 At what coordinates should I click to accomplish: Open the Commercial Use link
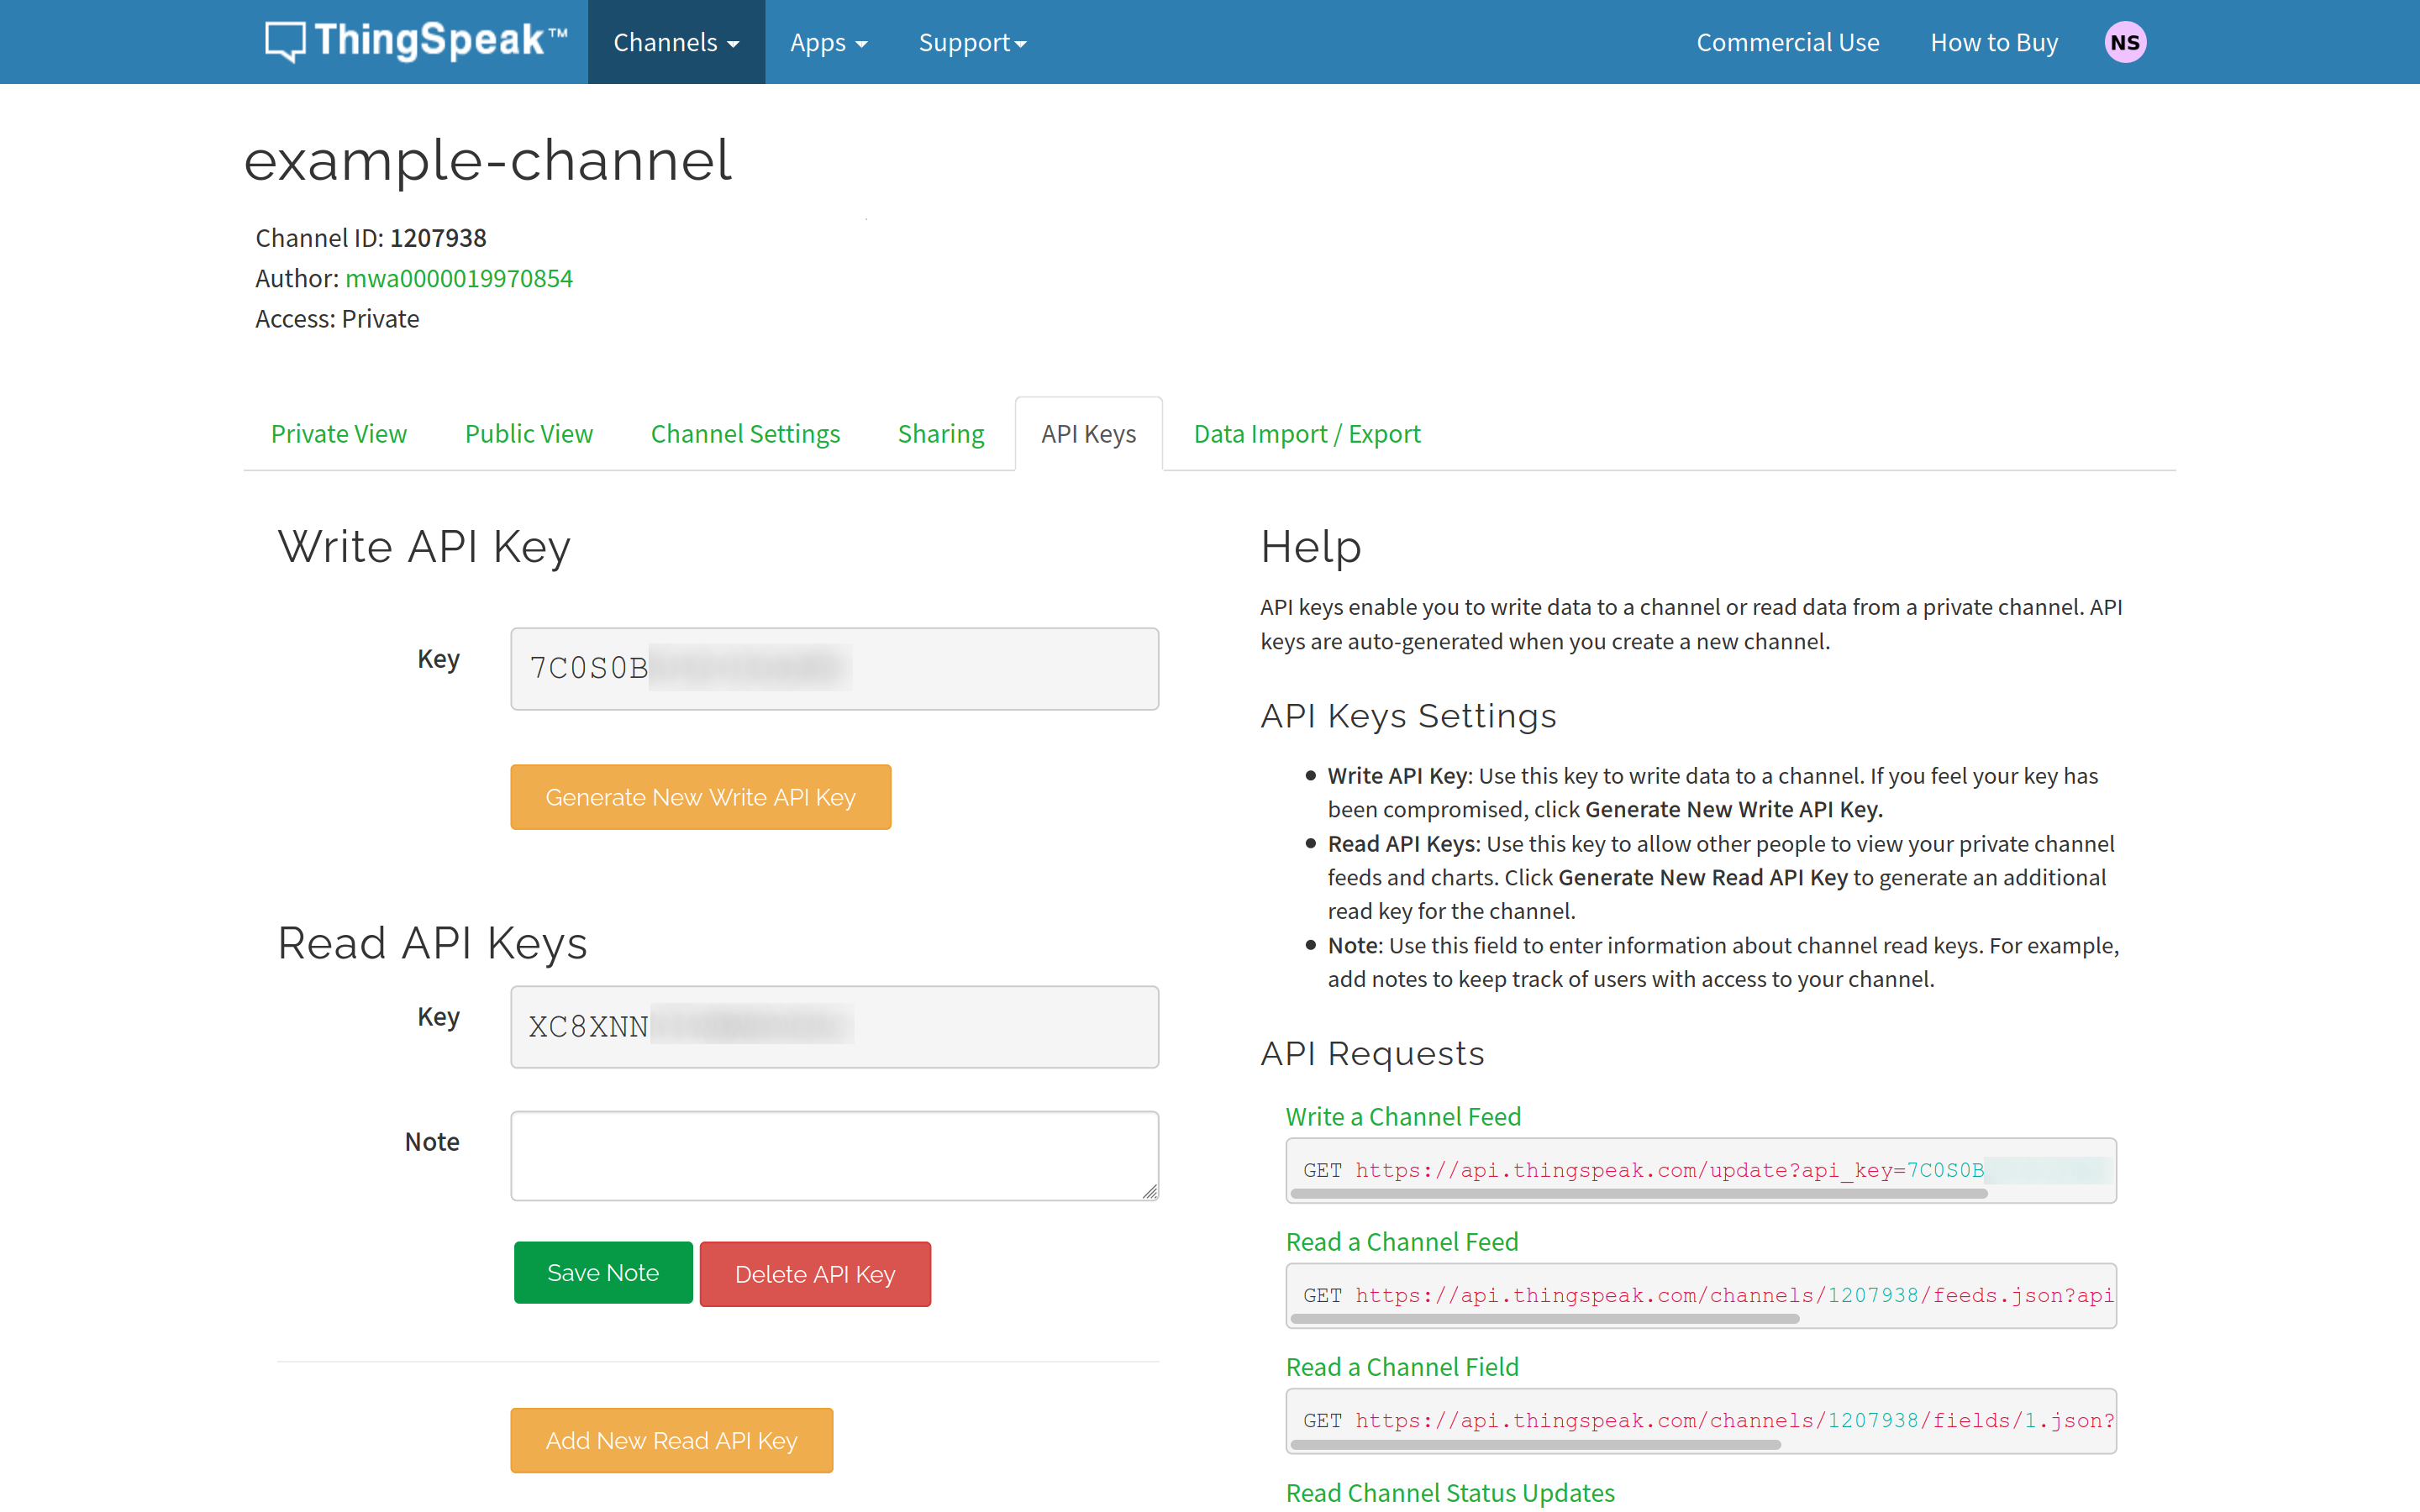pos(1787,42)
